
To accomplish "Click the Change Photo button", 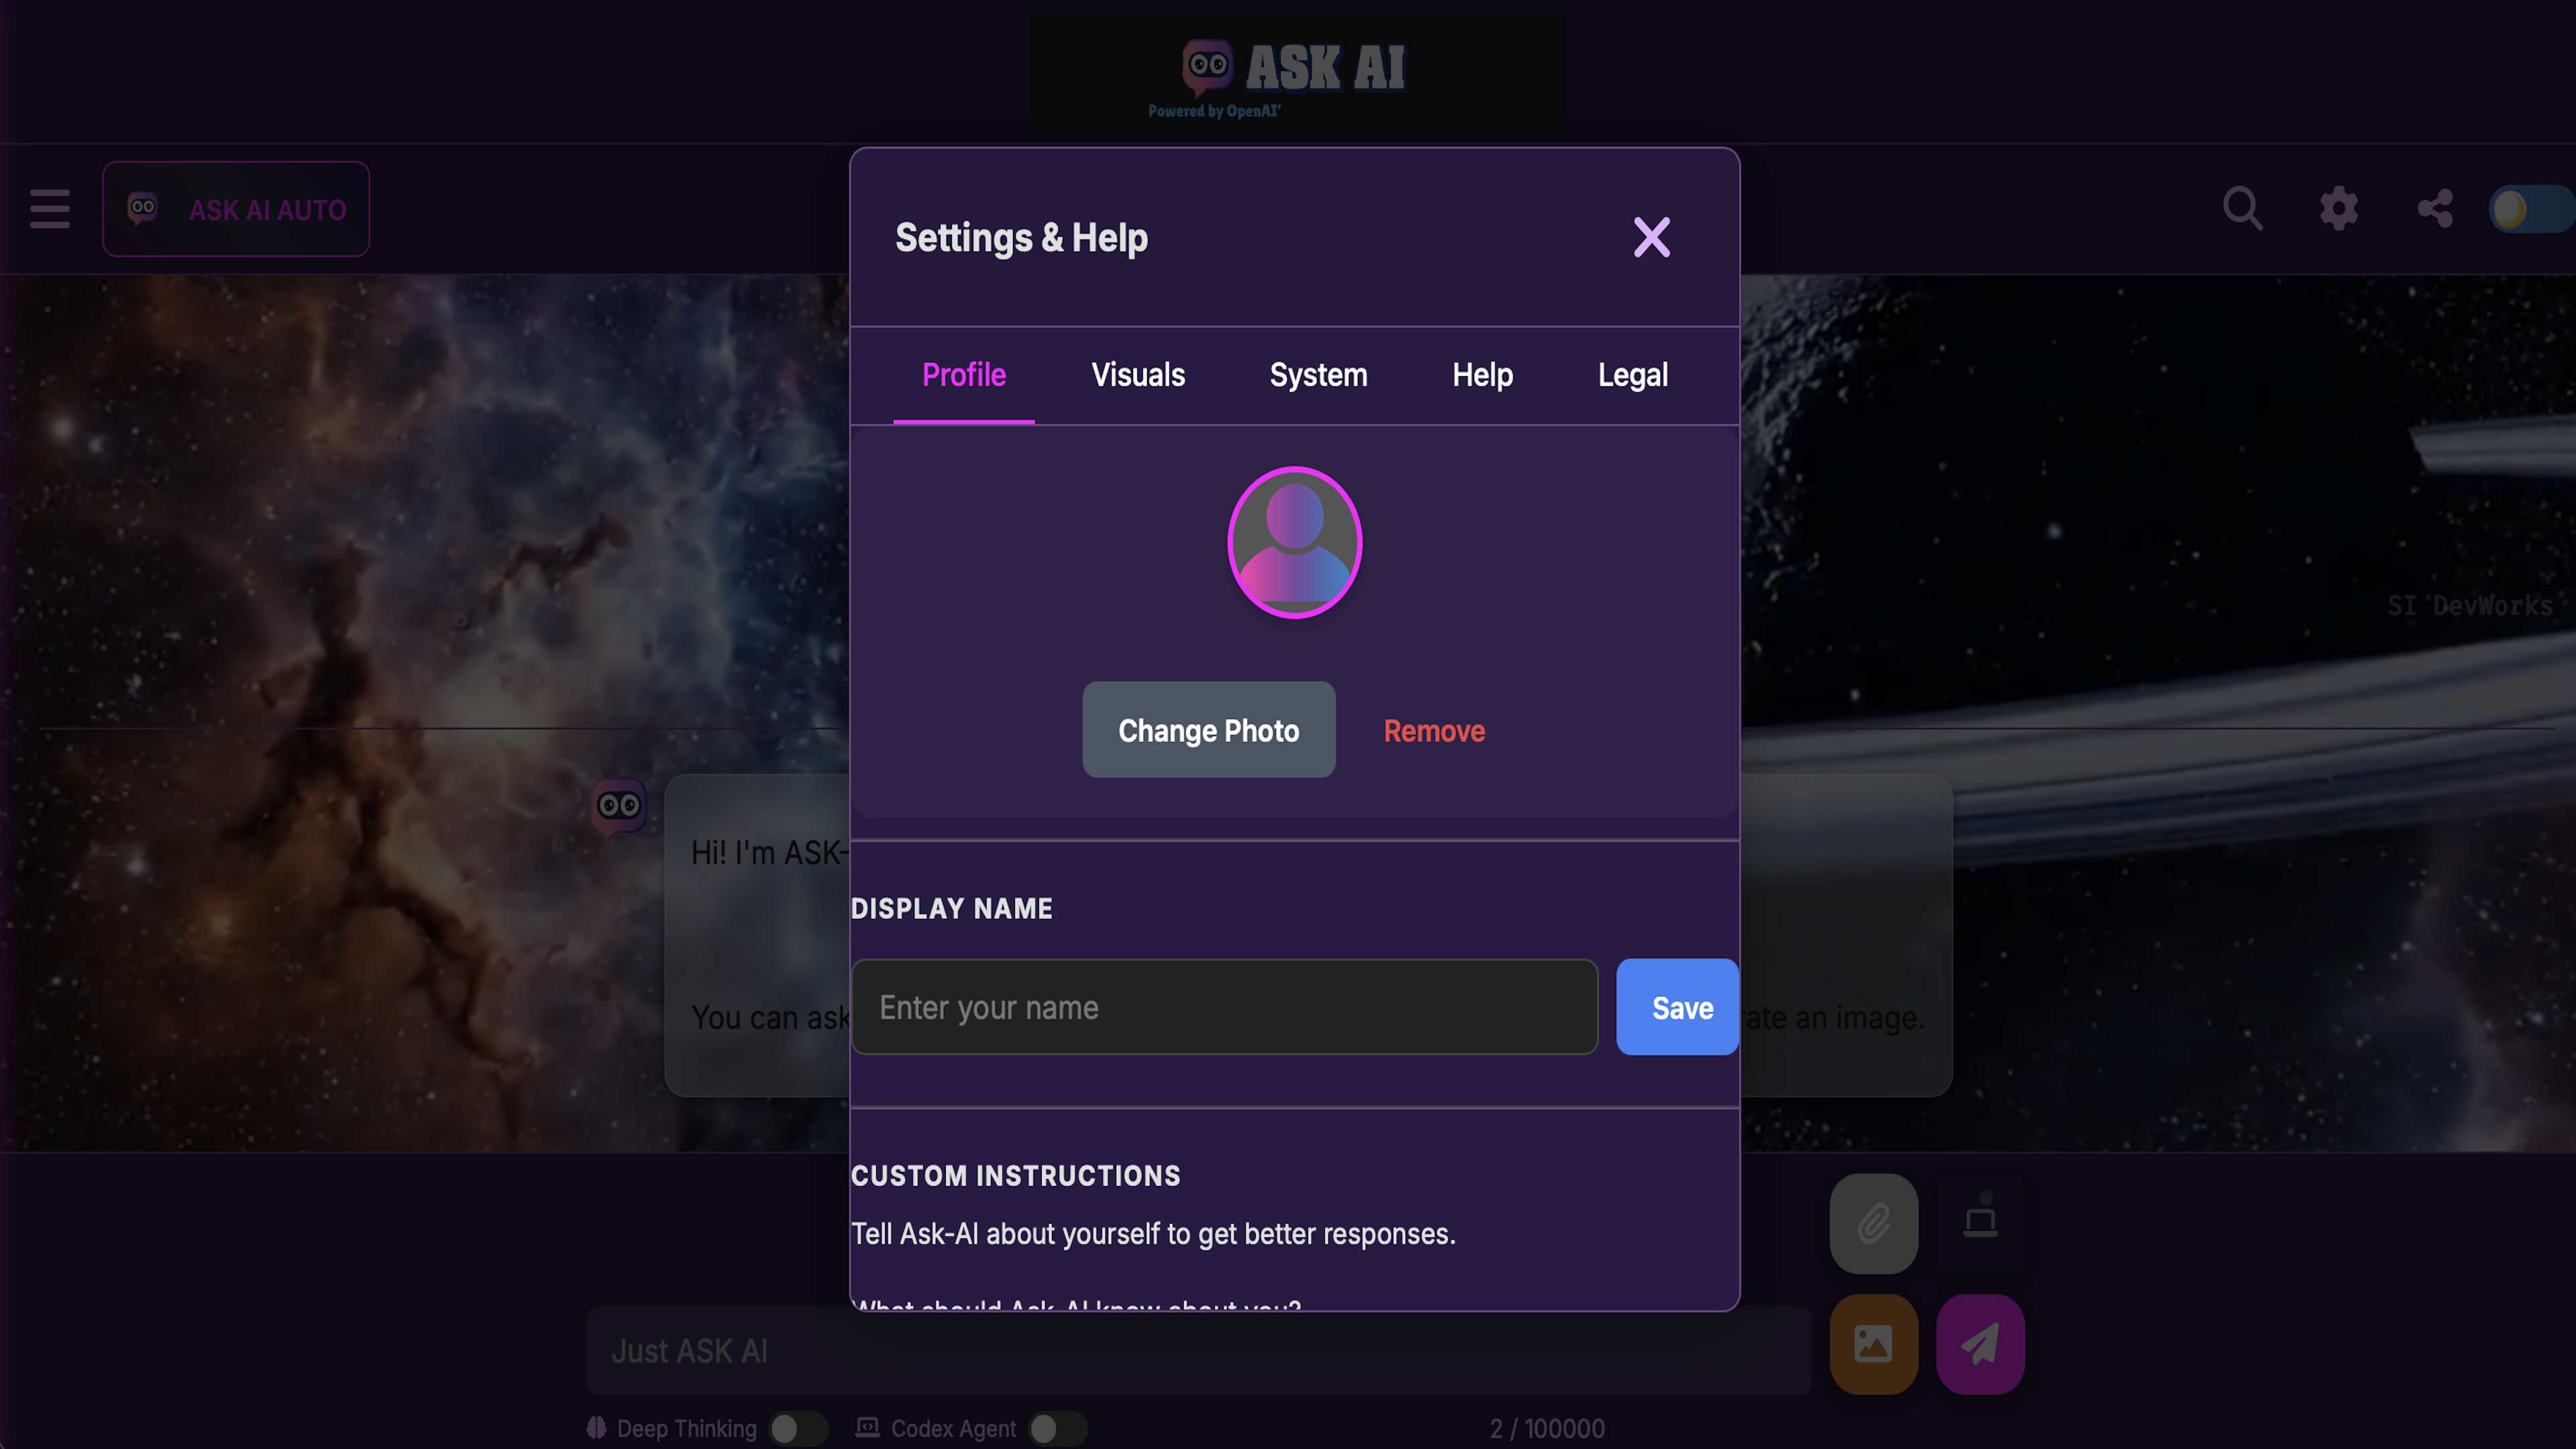I will 1209,730.
